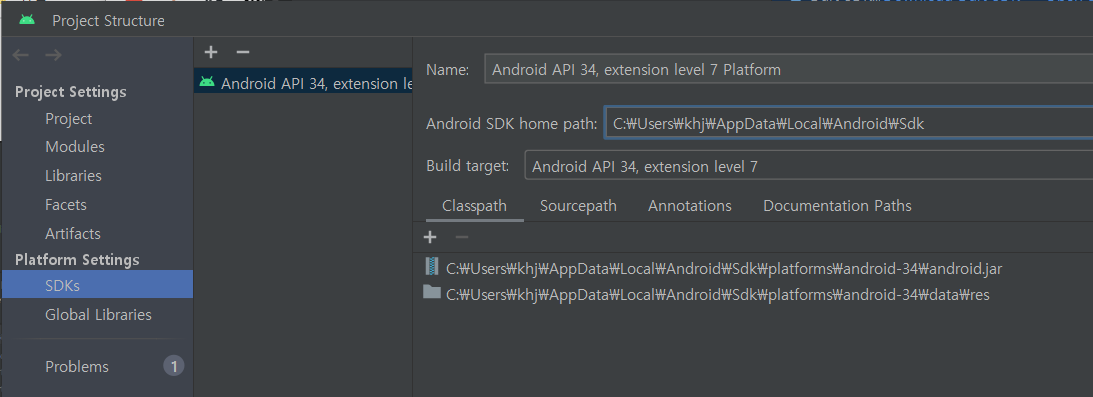The height and width of the screenshot is (397, 1093).
Task: Open the Problems section
Action: point(77,366)
